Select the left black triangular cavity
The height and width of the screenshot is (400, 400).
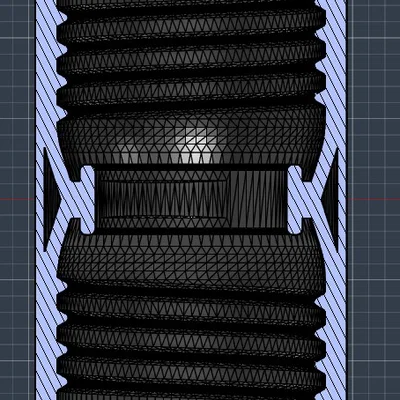click(51, 199)
